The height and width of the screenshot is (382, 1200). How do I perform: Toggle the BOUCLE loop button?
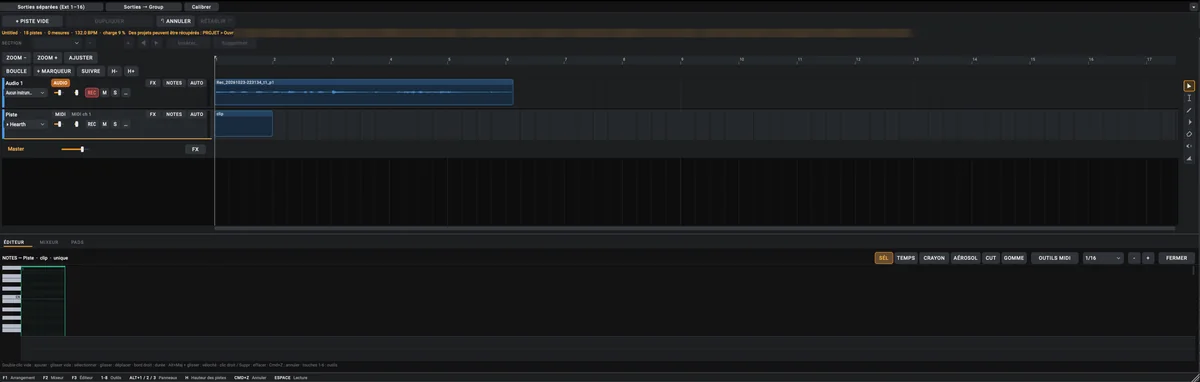point(16,71)
